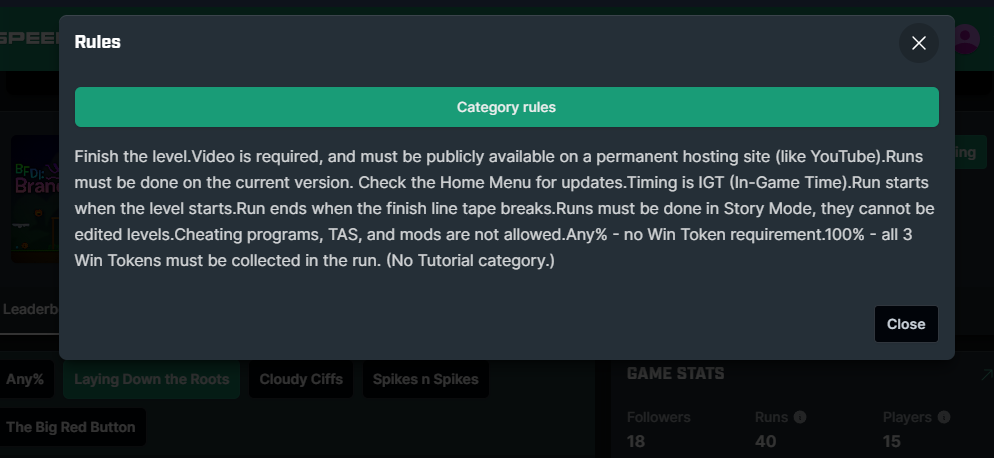Click the Rules dialog title

98,43
